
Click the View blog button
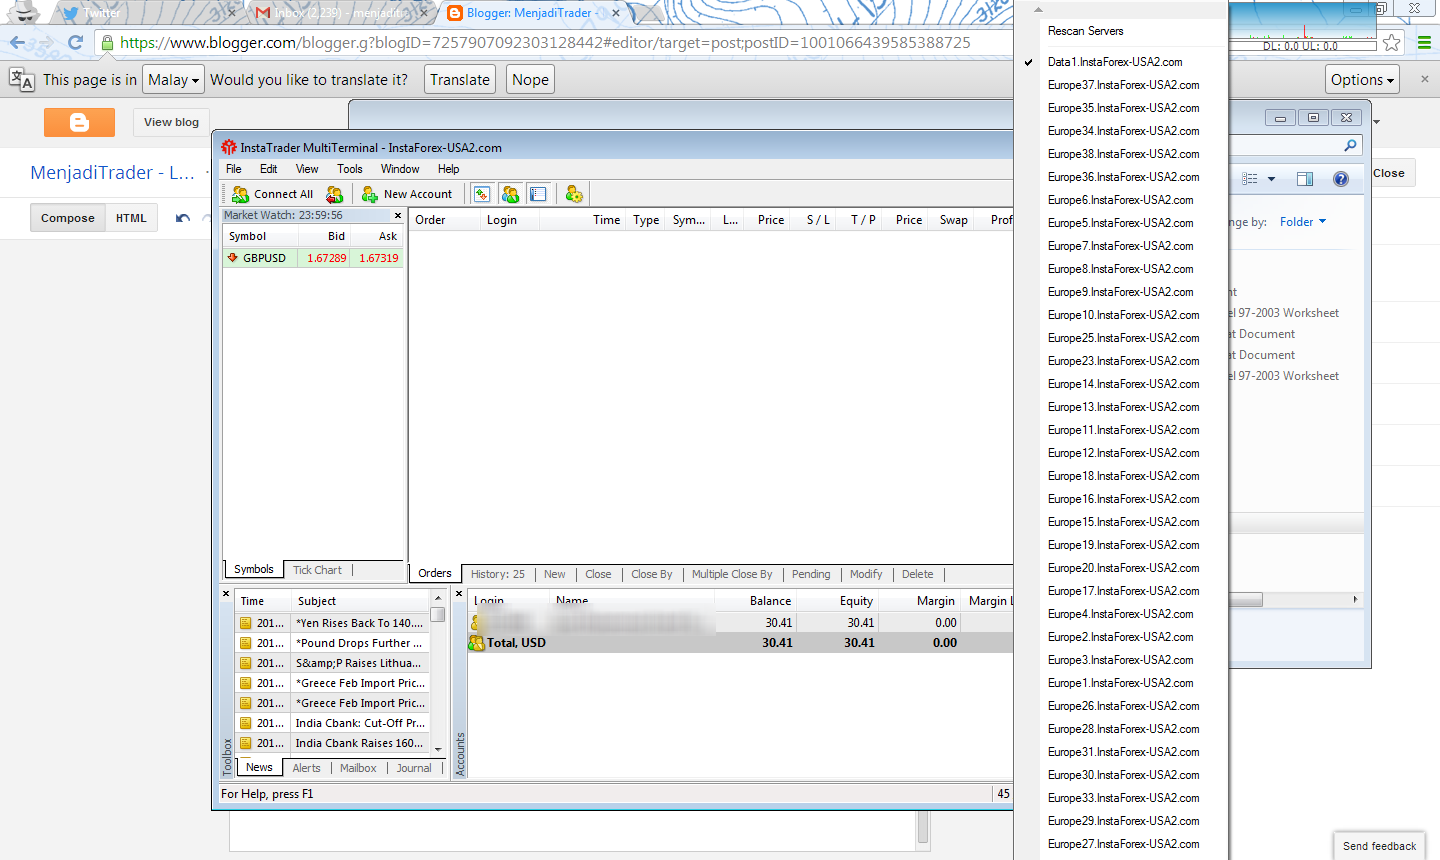click(x=171, y=122)
